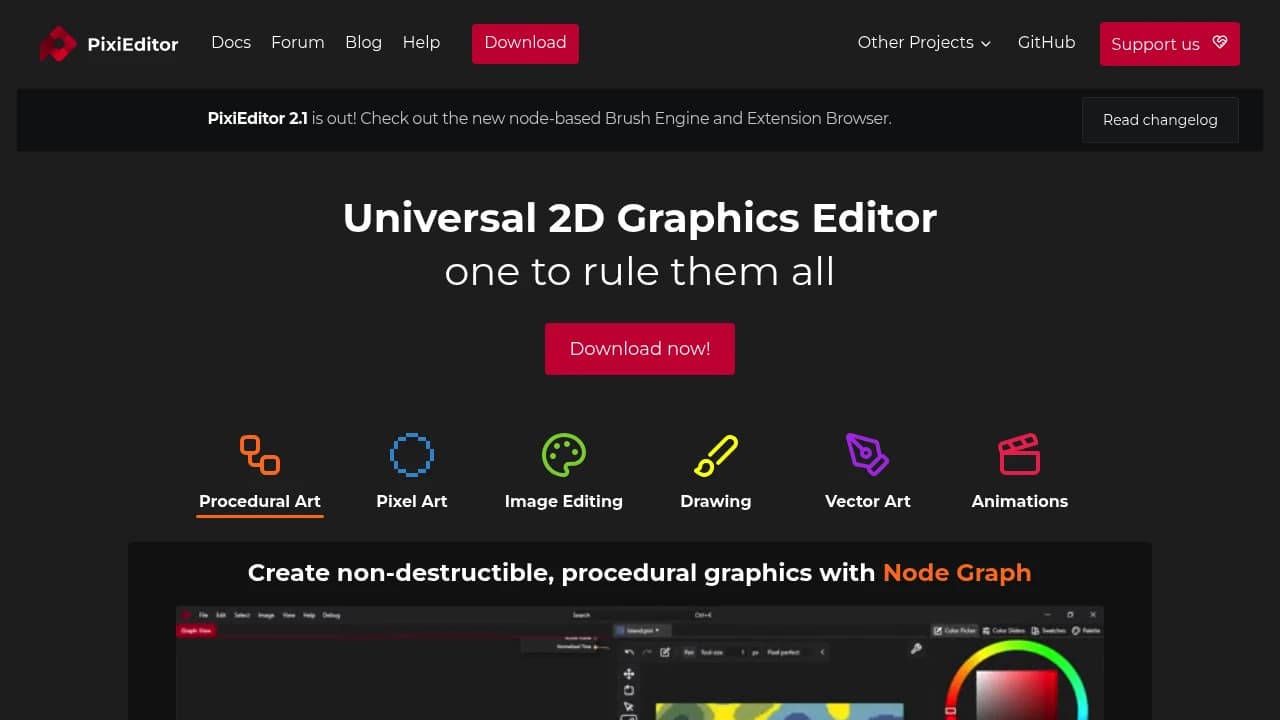Screen dimensions: 1280x720
Task: Open the Blog page
Action: pos(363,42)
